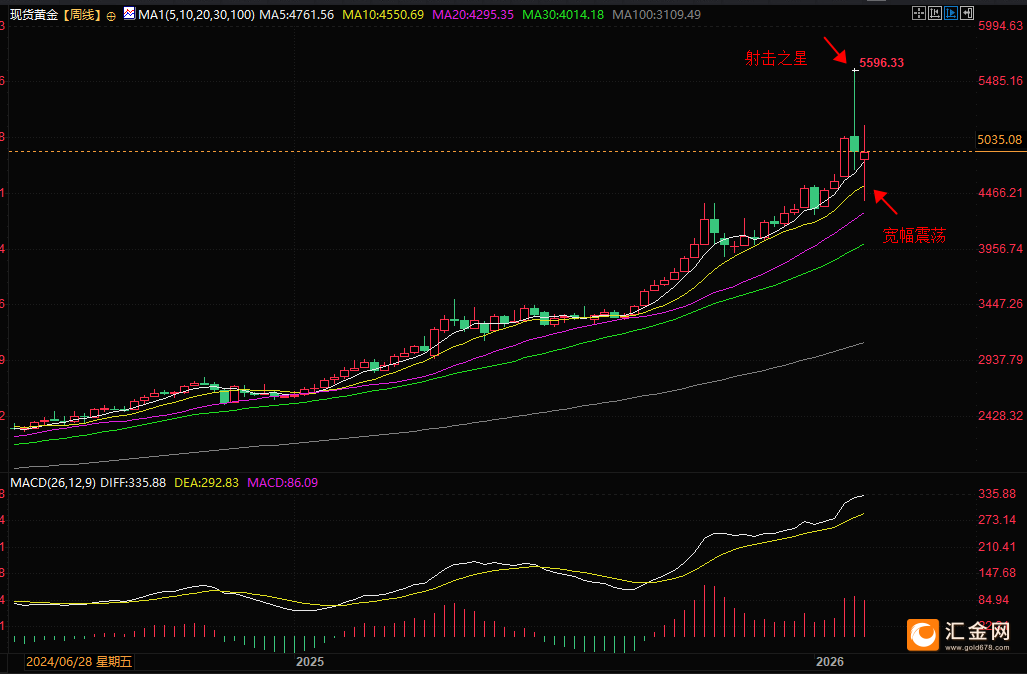Click the MA30:4014.18 value
1027x674 pixels.
563,14
